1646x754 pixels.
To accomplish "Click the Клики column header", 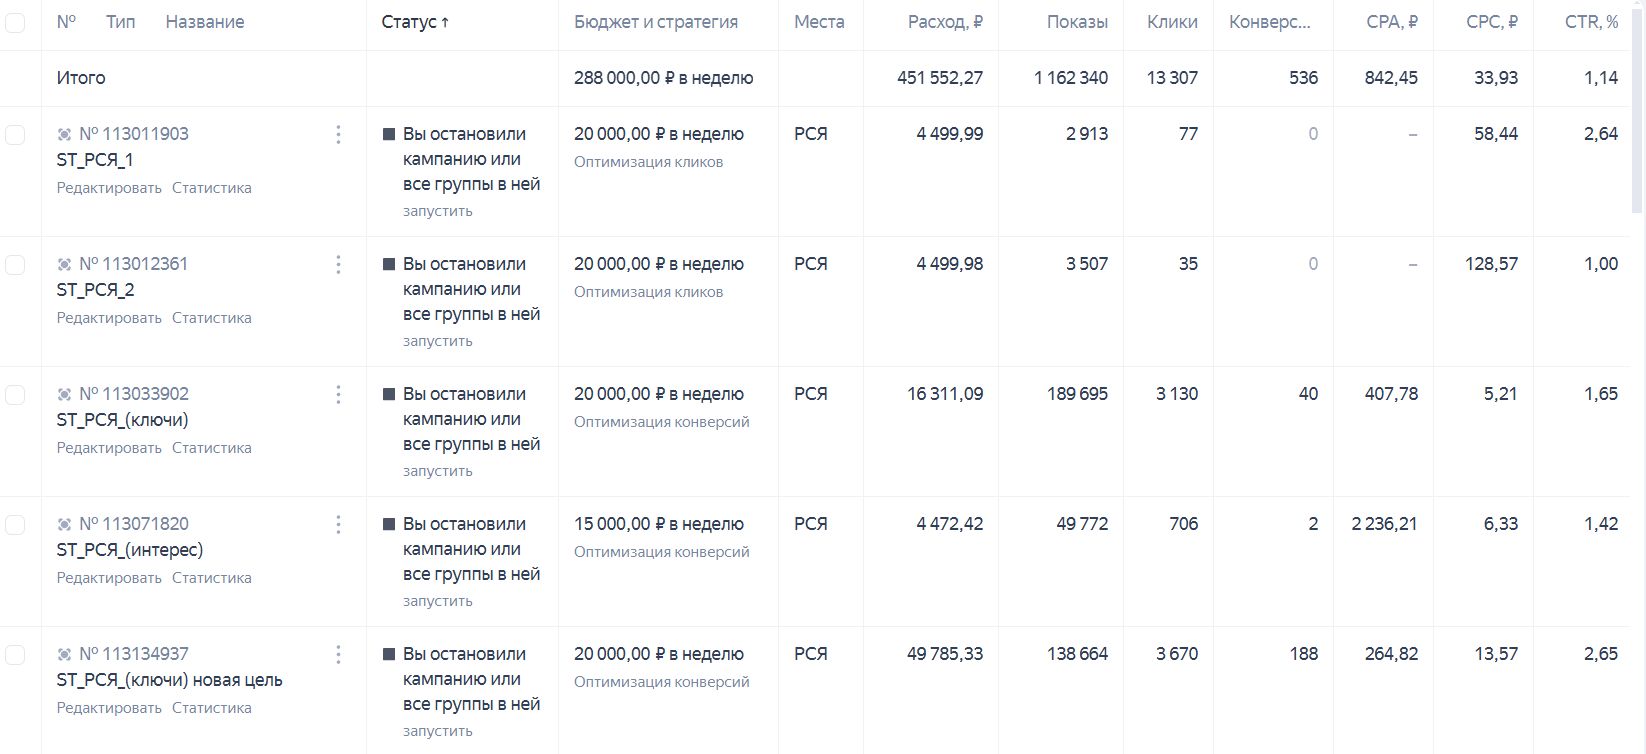I will 1172,22.
